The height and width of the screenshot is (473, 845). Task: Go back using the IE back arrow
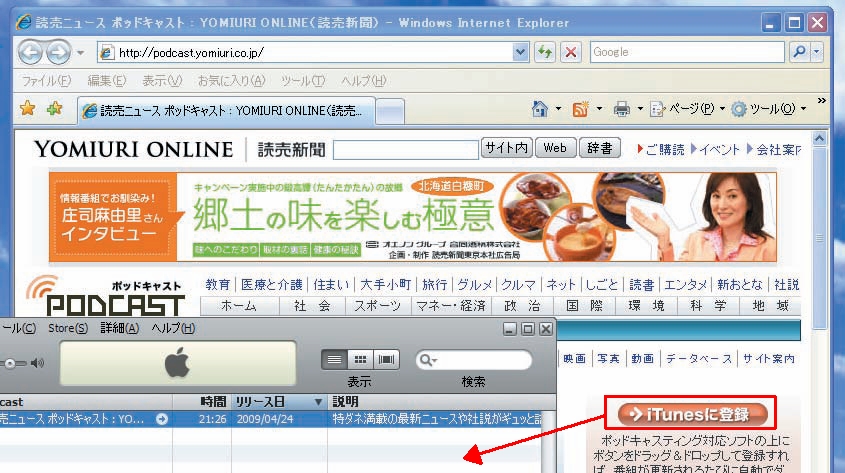tap(30, 52)
